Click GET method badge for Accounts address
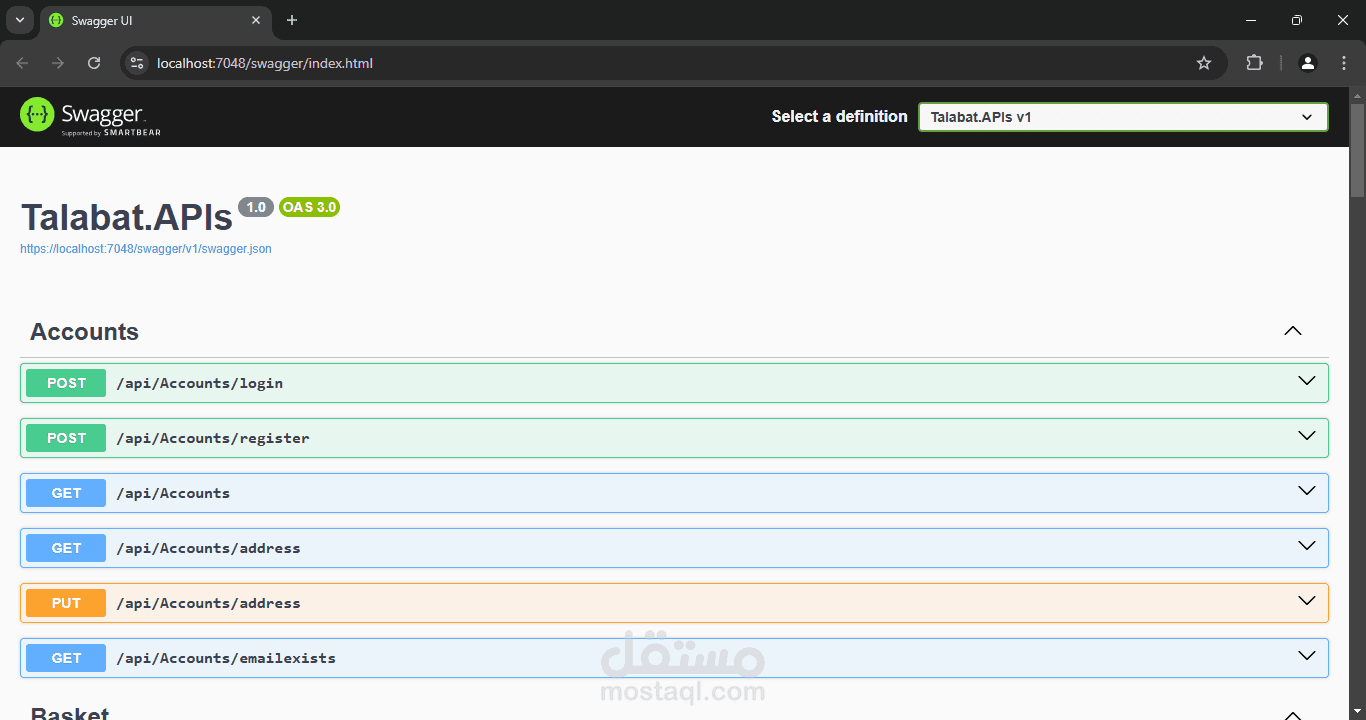1366x720 pixels. tap(66, 548)
